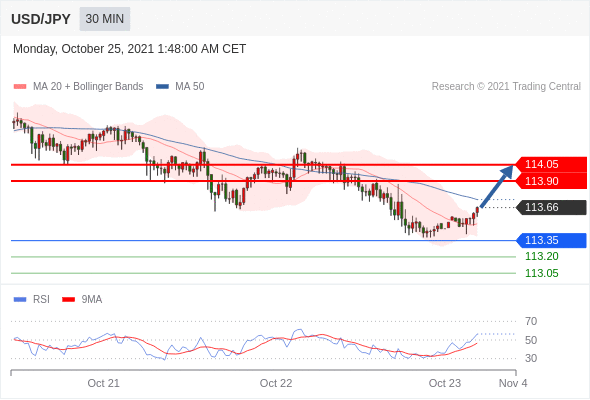Click the pink MA 20 + Bollinger Bands legend swatch

(20, 87)
